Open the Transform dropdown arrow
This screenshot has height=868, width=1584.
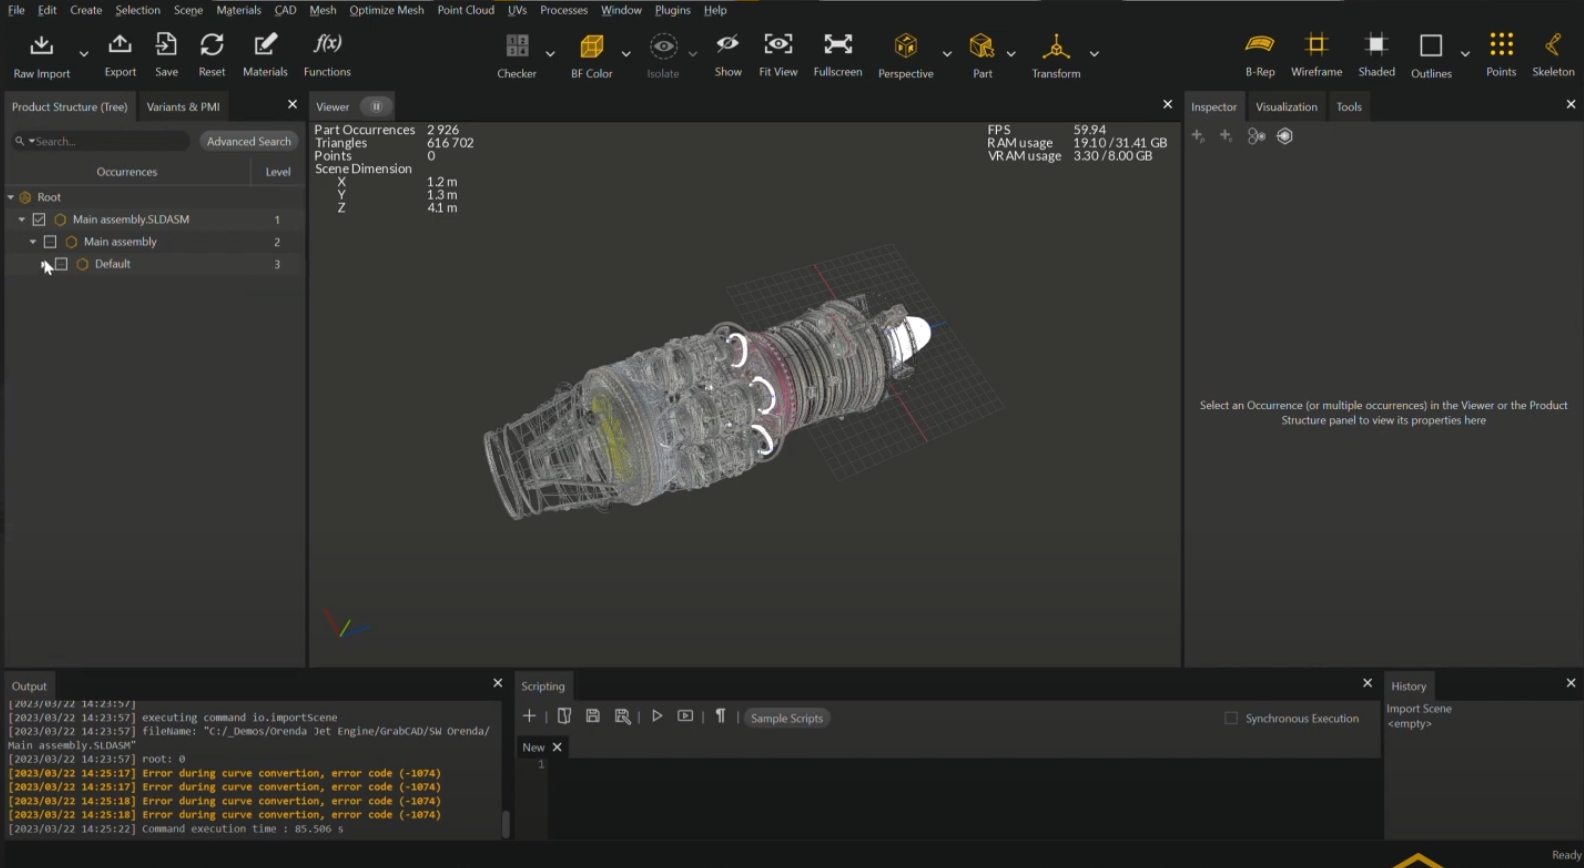pyautogui.click(x=1094, y=54)
